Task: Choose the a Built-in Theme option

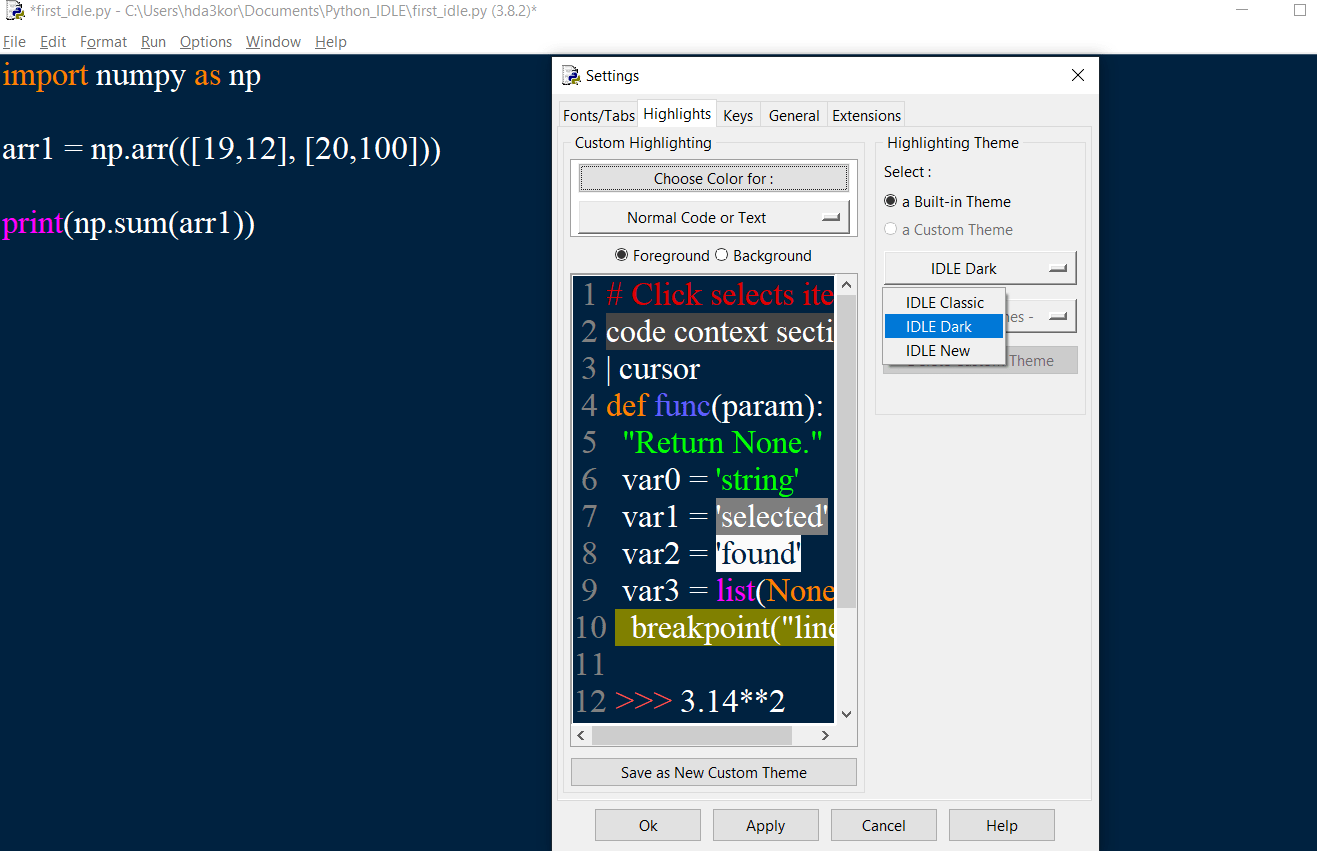Action: tap(947, 202)
